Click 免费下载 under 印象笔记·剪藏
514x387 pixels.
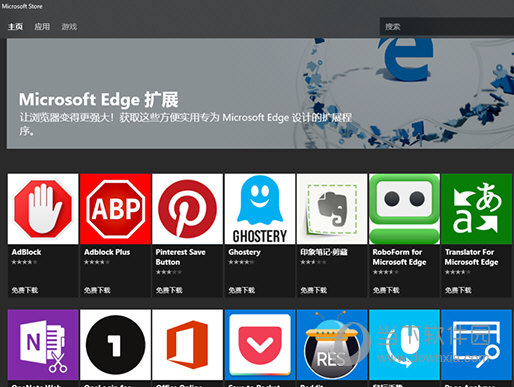point(314,290)
